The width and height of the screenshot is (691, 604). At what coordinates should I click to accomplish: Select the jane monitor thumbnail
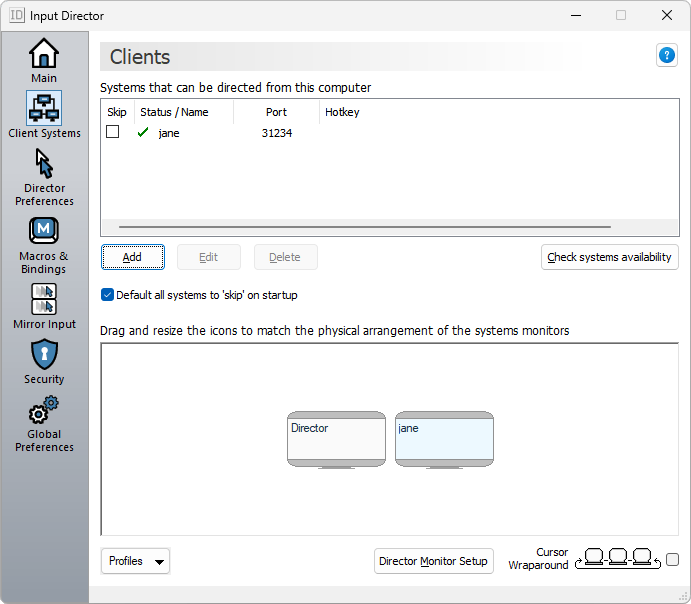pos(444,438)
